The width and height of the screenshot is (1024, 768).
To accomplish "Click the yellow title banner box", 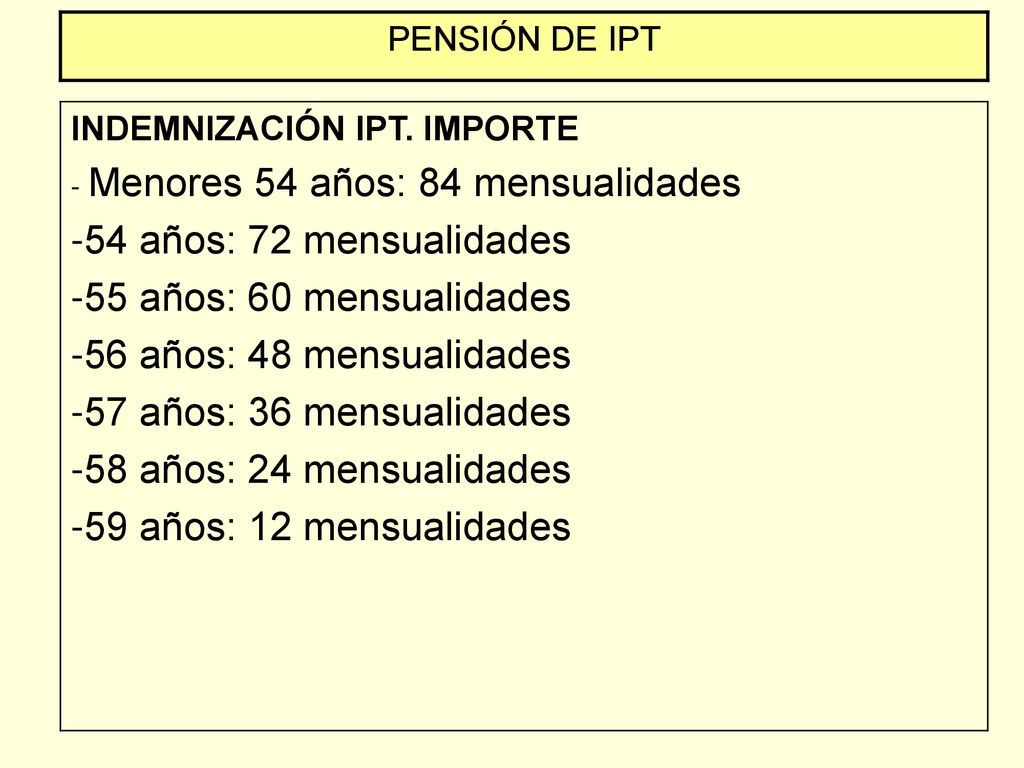I will 524,46.
